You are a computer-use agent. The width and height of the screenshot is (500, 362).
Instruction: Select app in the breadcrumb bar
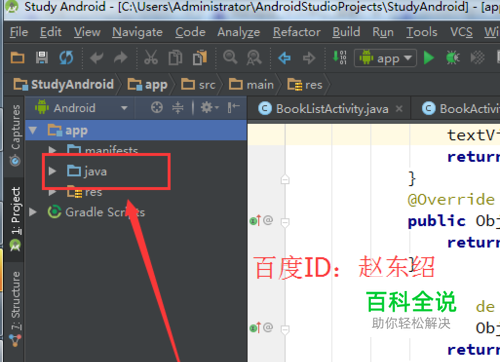(x=147, y=85)
